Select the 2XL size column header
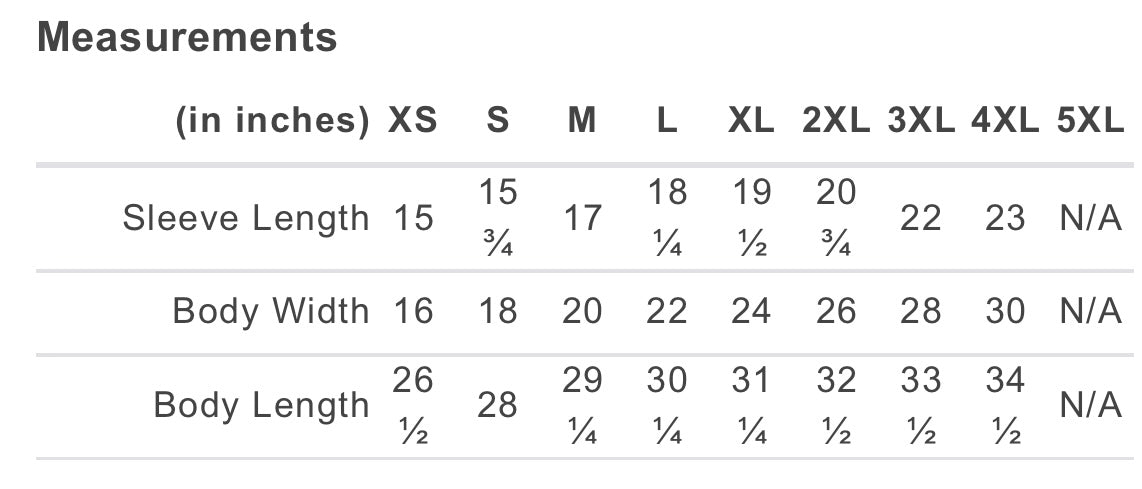The height and width of the screenshot is (489, 1142). (836, 120)
